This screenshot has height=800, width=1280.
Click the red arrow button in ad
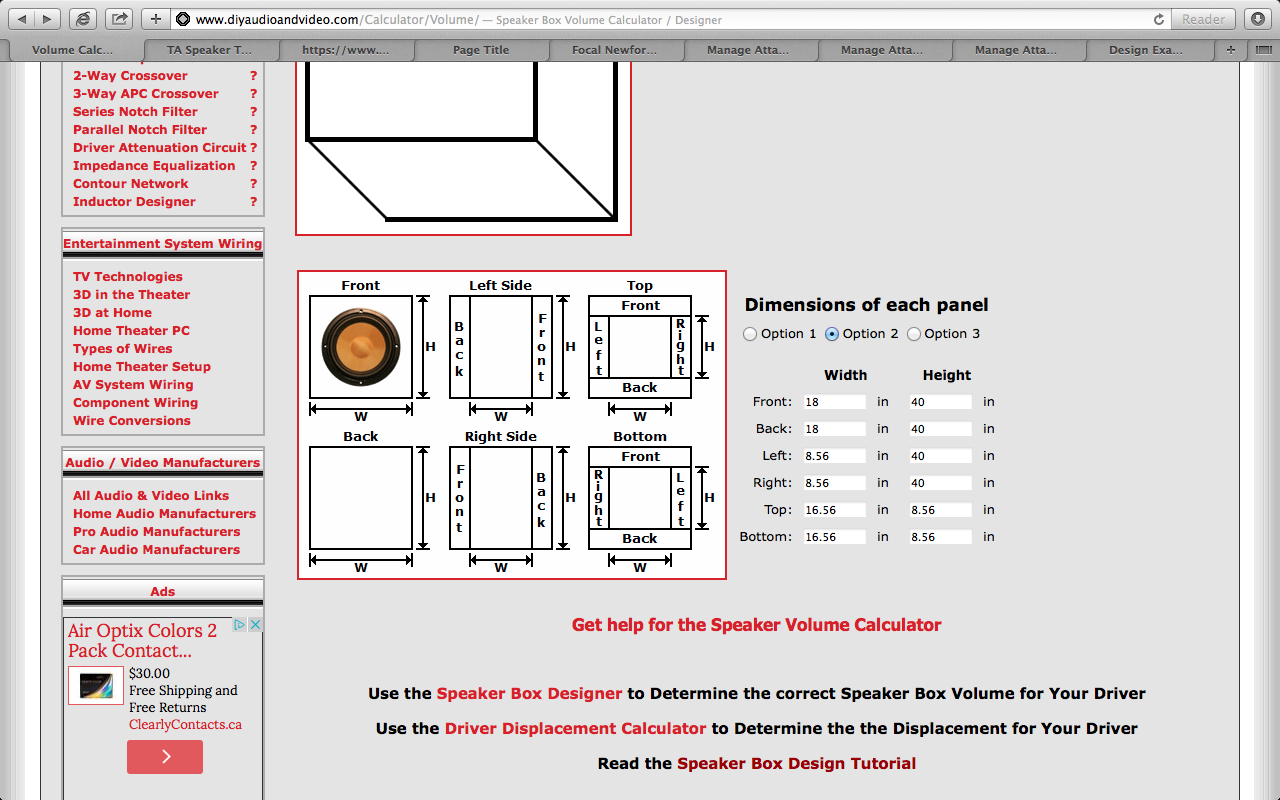[x=165, y=757]
